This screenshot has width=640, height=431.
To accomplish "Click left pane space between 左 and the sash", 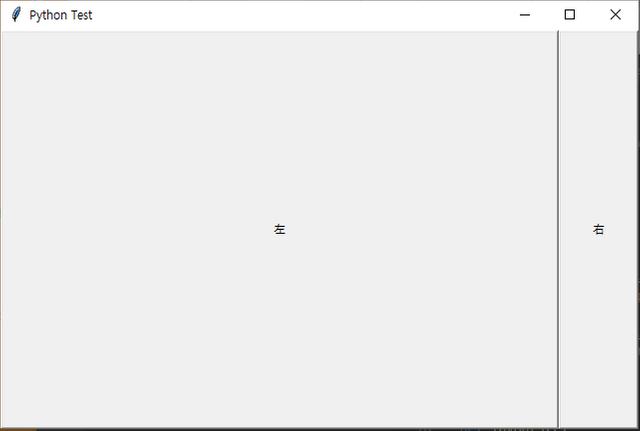I will (420, 229).
